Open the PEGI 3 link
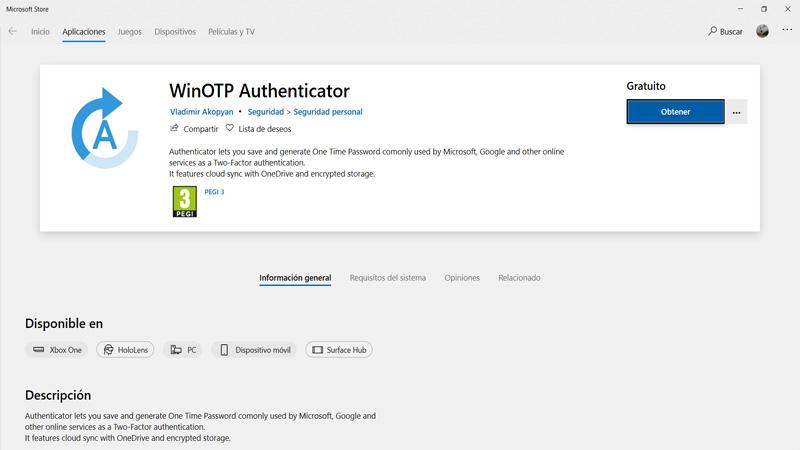The image size is (800, 450). point(214,192)
